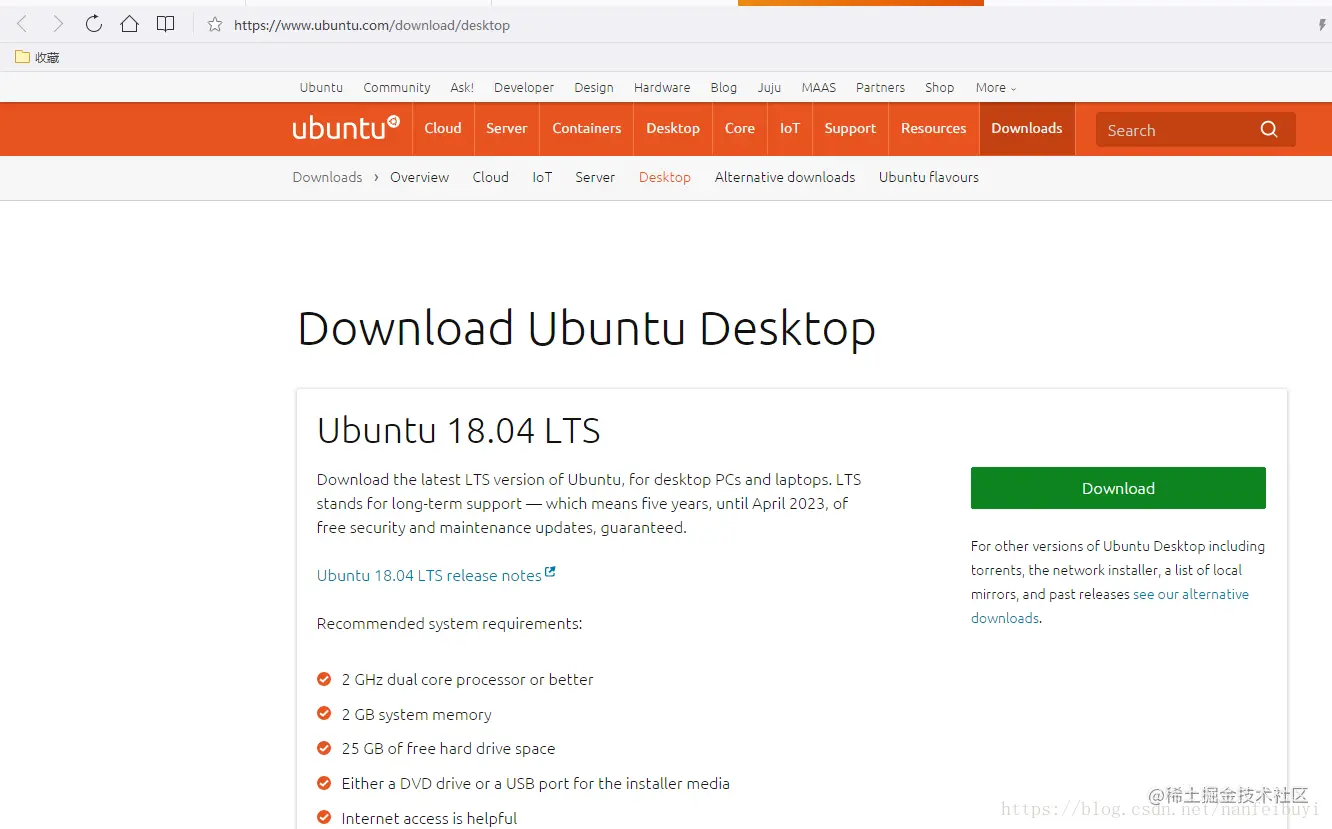The width and height of the screenshot is (1332, 829).
Task: Reload the page with the refresh icon
Action: pos(94,24)
